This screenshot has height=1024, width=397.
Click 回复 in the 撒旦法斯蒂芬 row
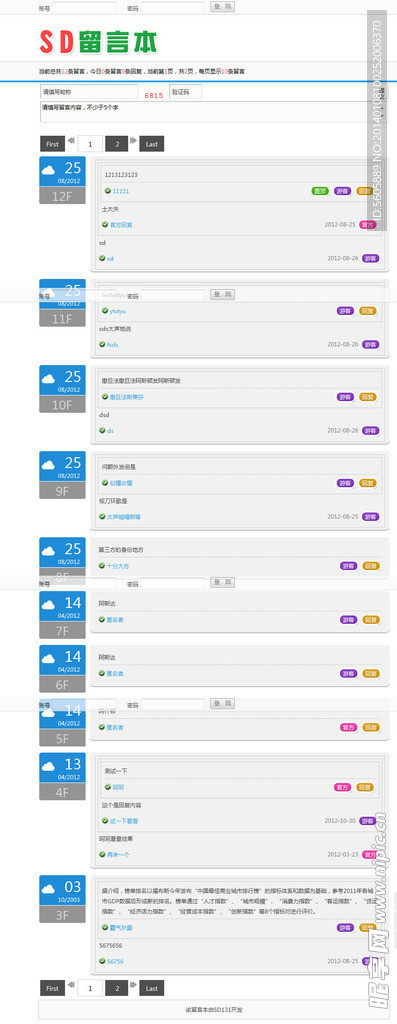coord(368,397)
